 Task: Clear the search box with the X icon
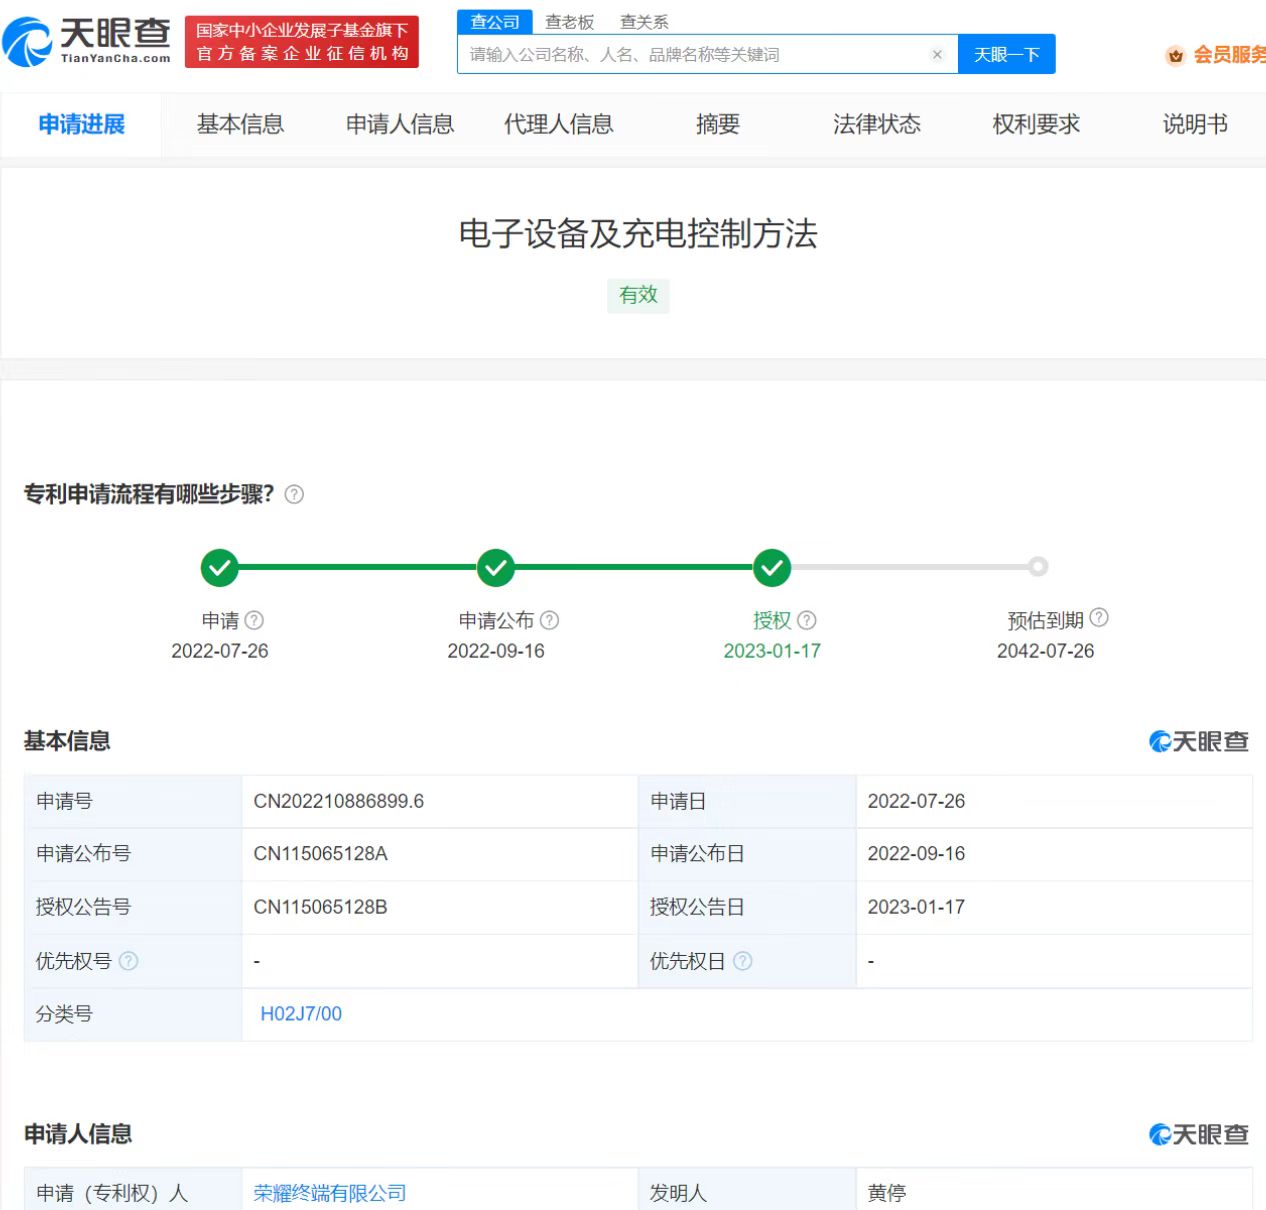(x=937, y=55)
